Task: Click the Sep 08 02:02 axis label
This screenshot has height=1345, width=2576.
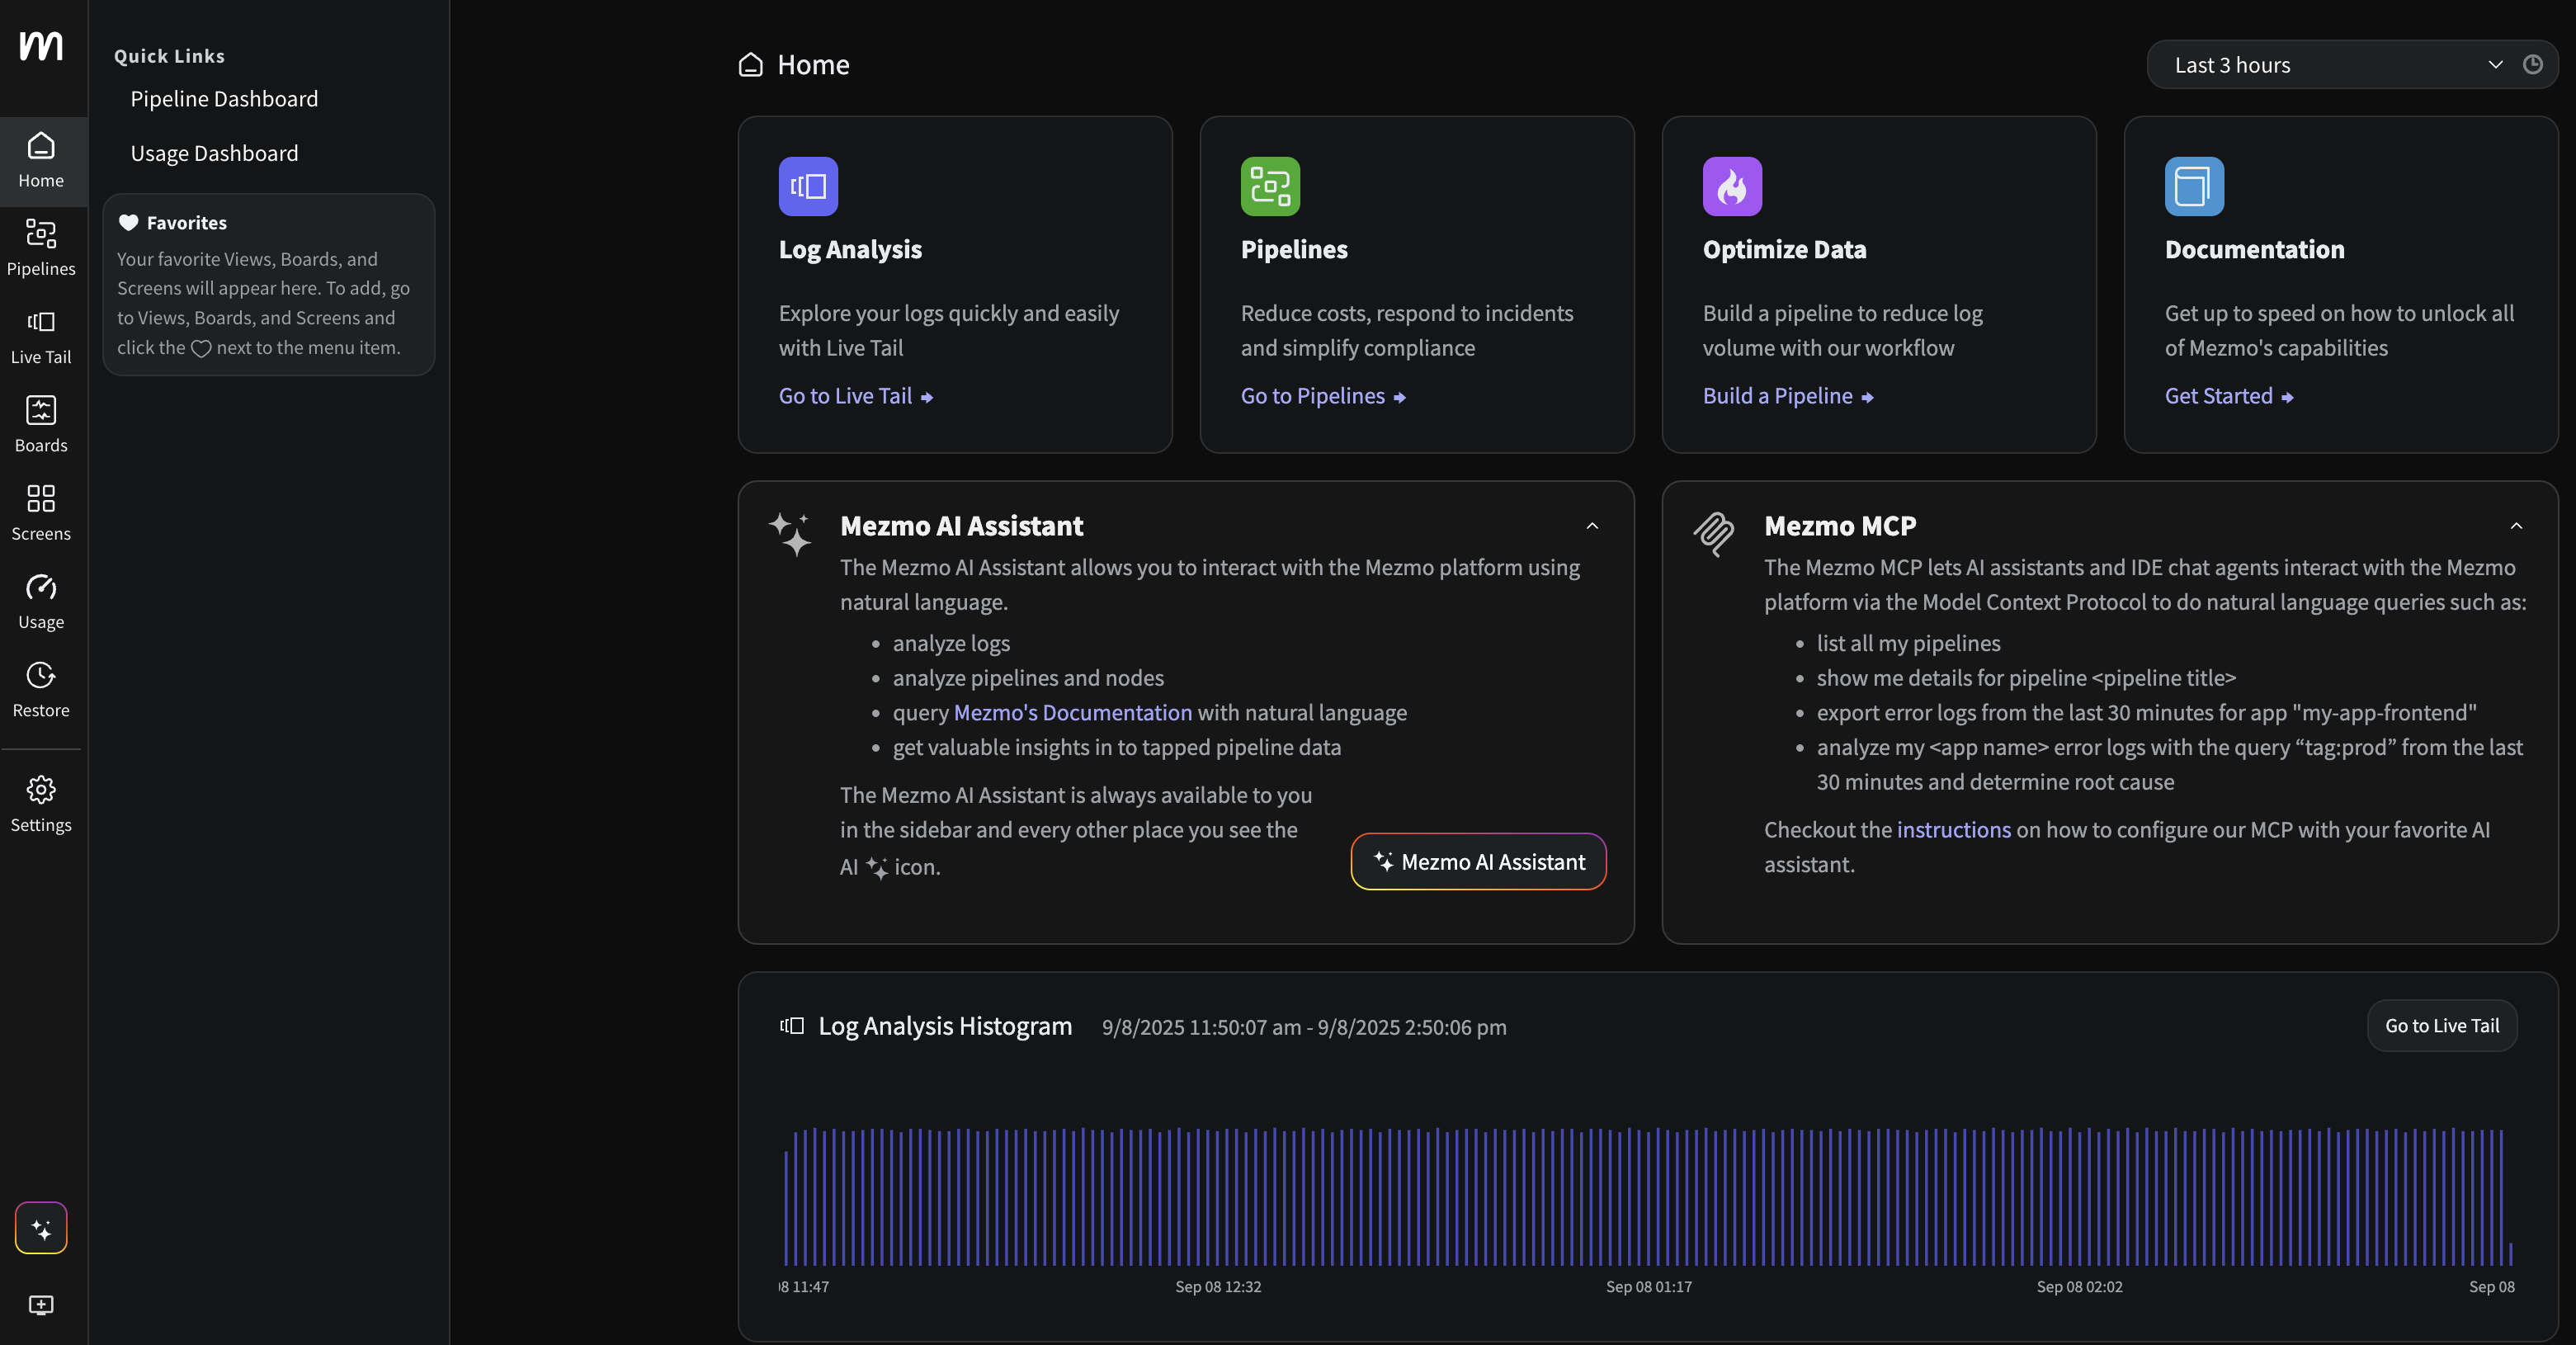Action: point(2080,1286)
